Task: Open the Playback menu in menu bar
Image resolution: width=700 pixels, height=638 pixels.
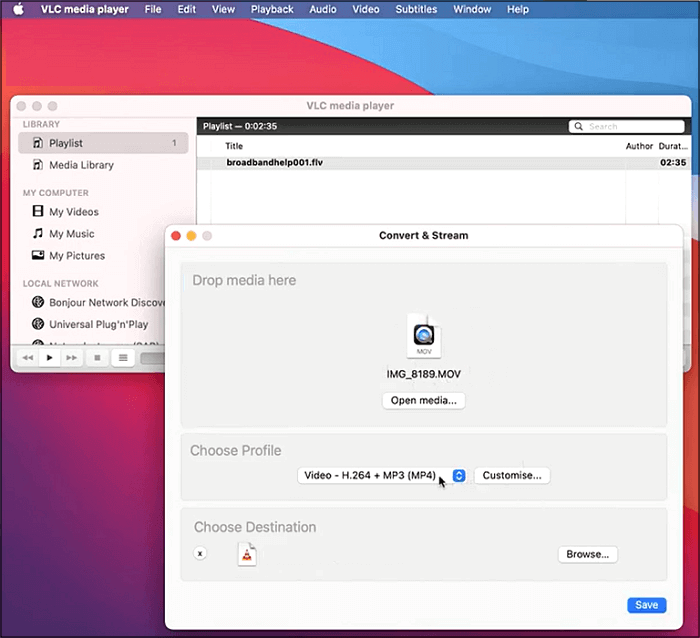Action: coord(272,9)
